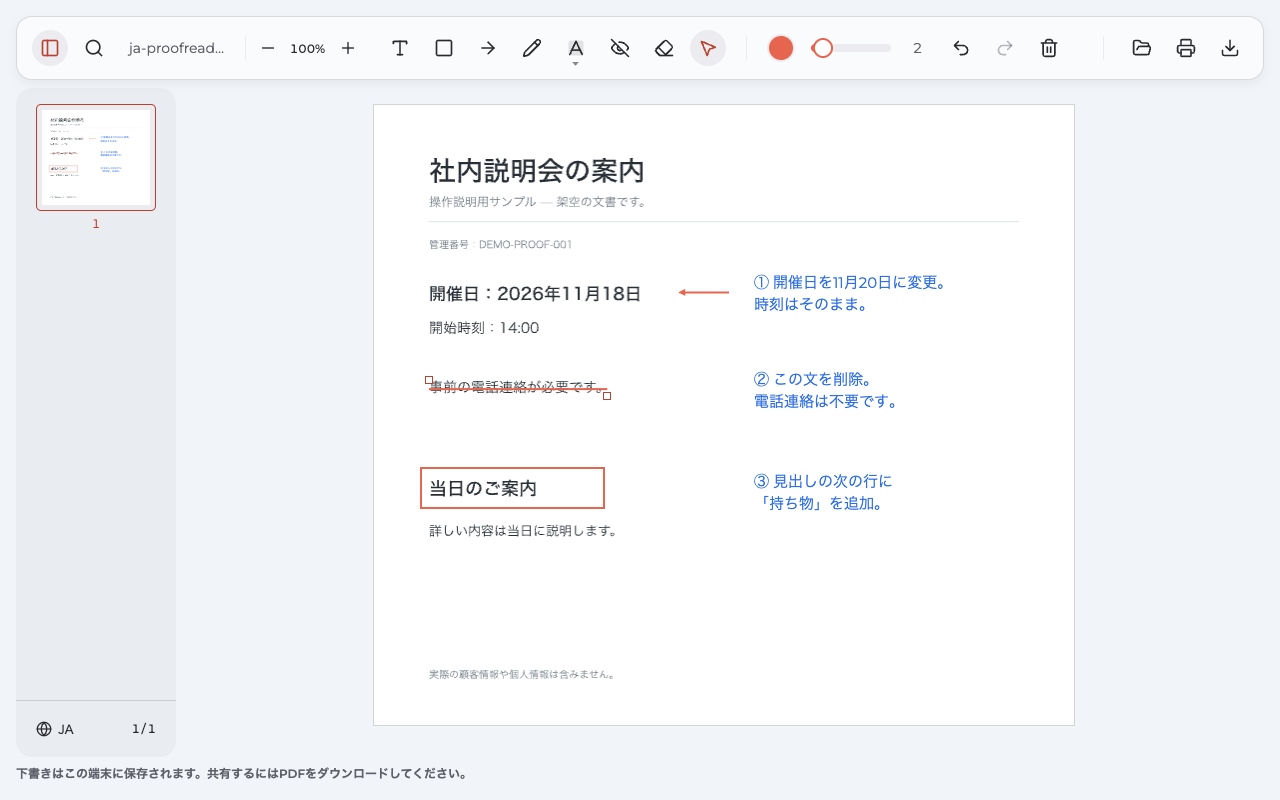Zoom in with the plus button

pos(348,48)
